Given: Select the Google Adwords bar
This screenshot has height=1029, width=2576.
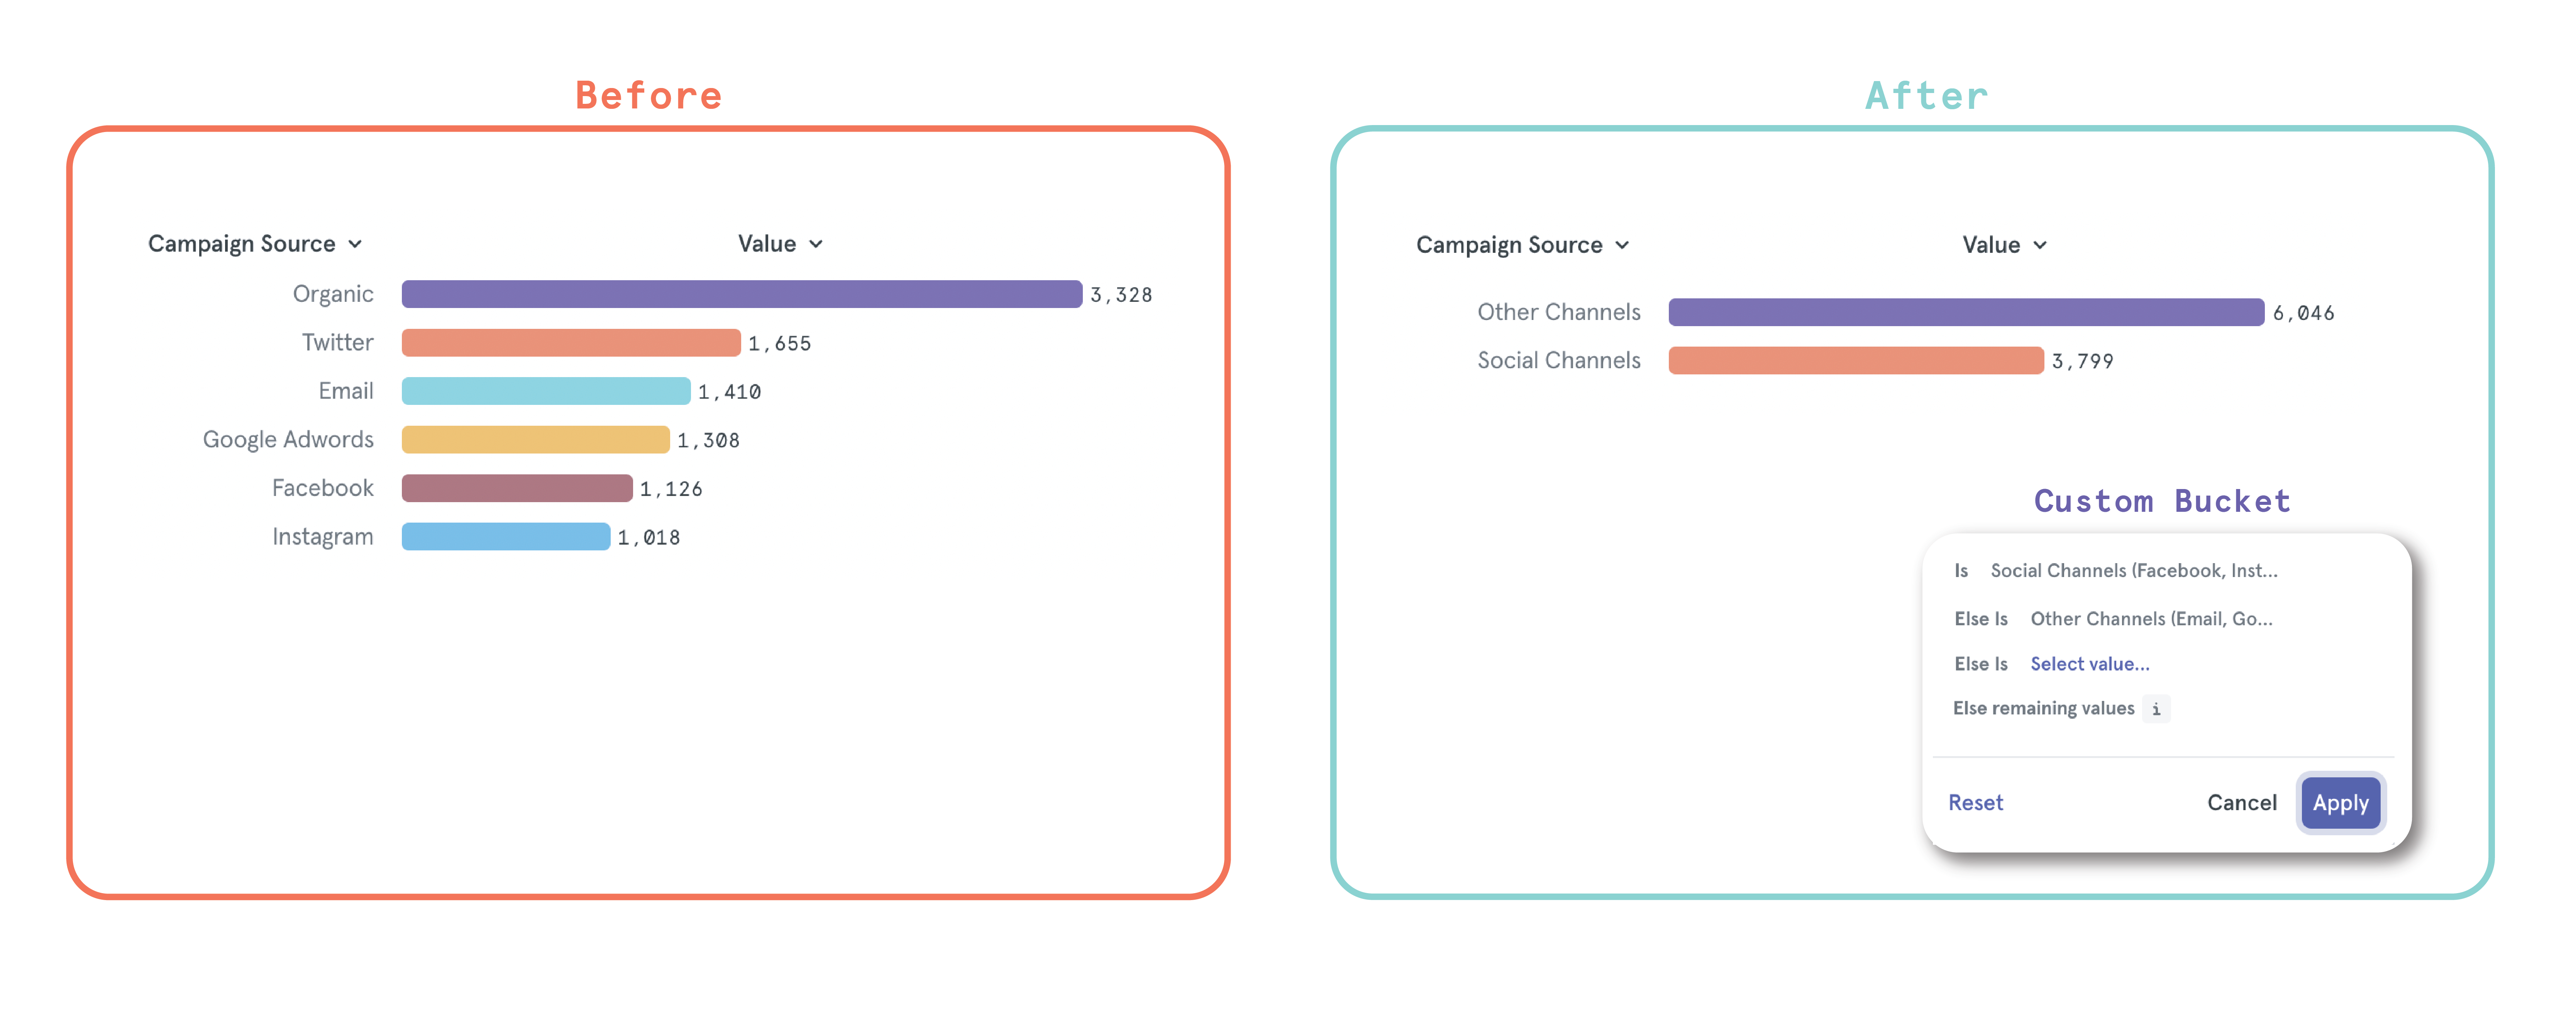Looking at the screenshot, I should (x=535, y=440).
